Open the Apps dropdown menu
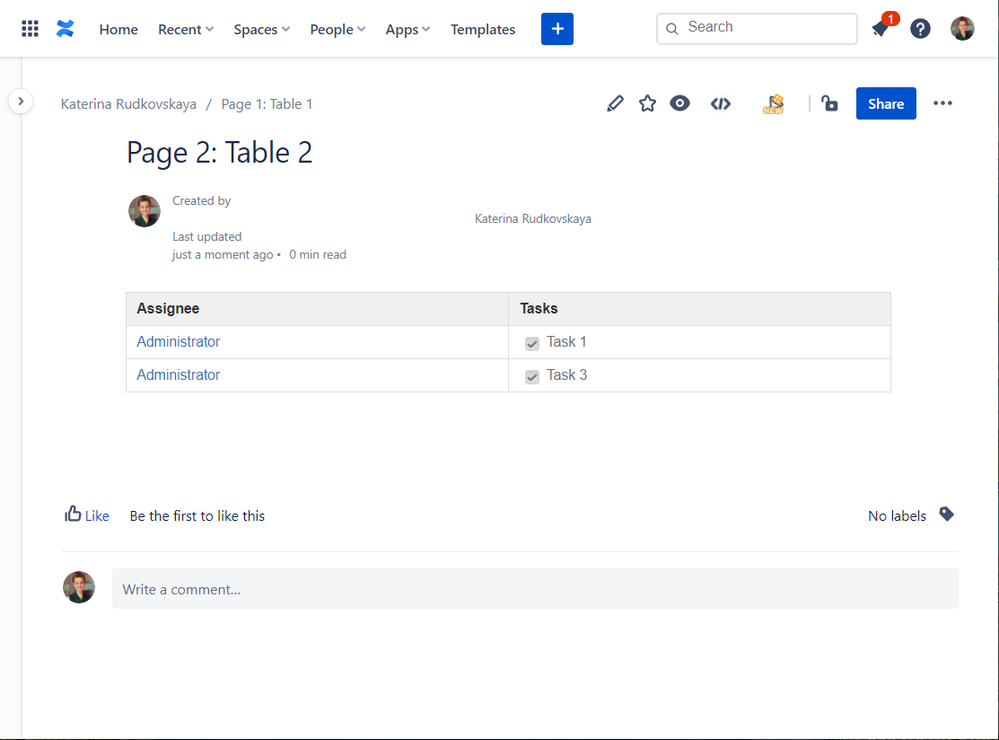Image resolution: width=999 pixels, height=740 pixels. tap(408, 29)
